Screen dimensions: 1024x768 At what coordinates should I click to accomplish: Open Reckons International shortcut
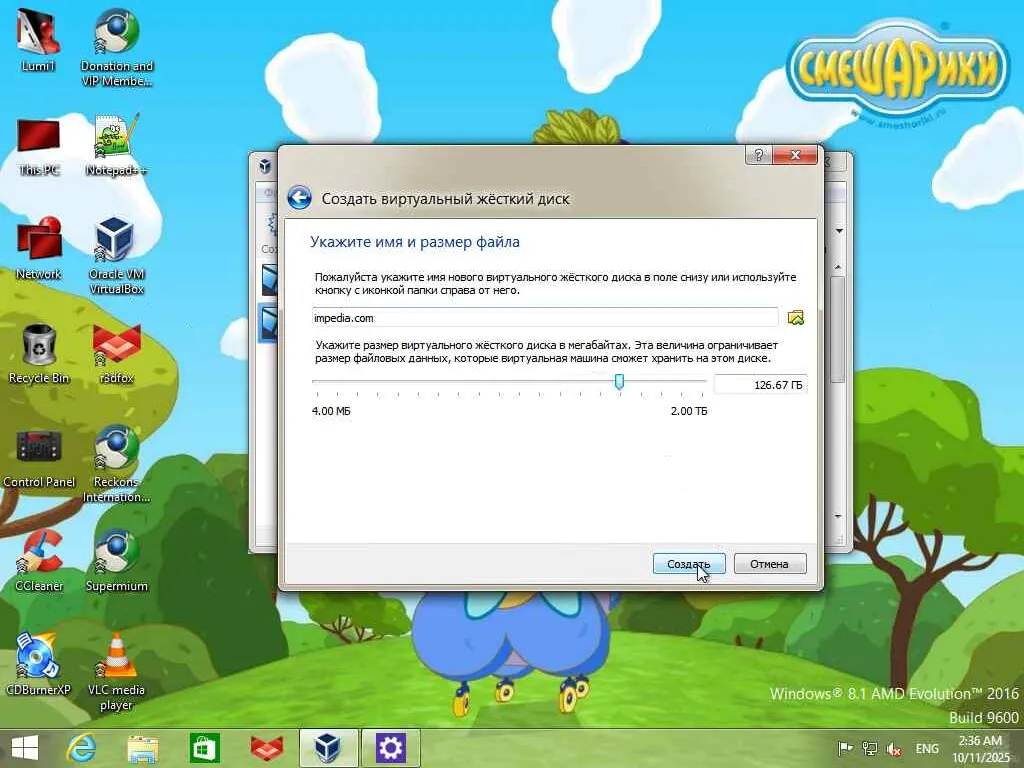tap(116, 464)
